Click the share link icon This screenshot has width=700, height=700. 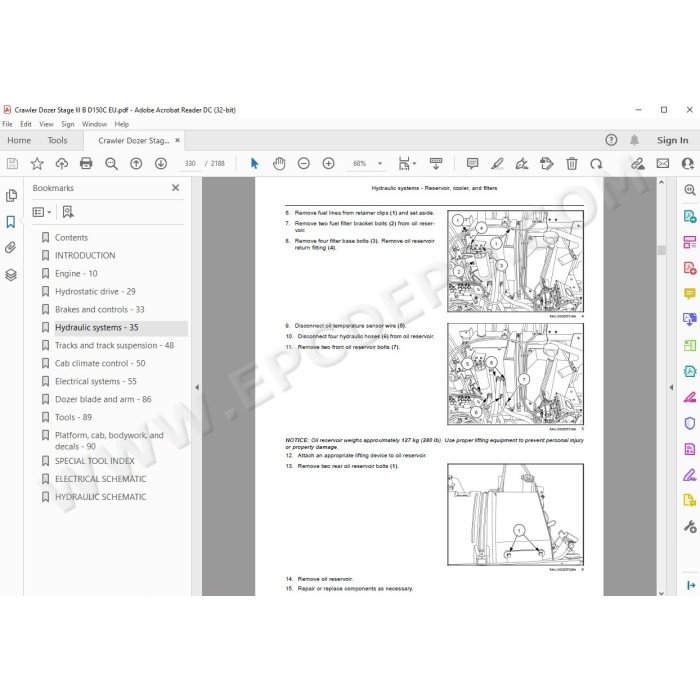638,164
